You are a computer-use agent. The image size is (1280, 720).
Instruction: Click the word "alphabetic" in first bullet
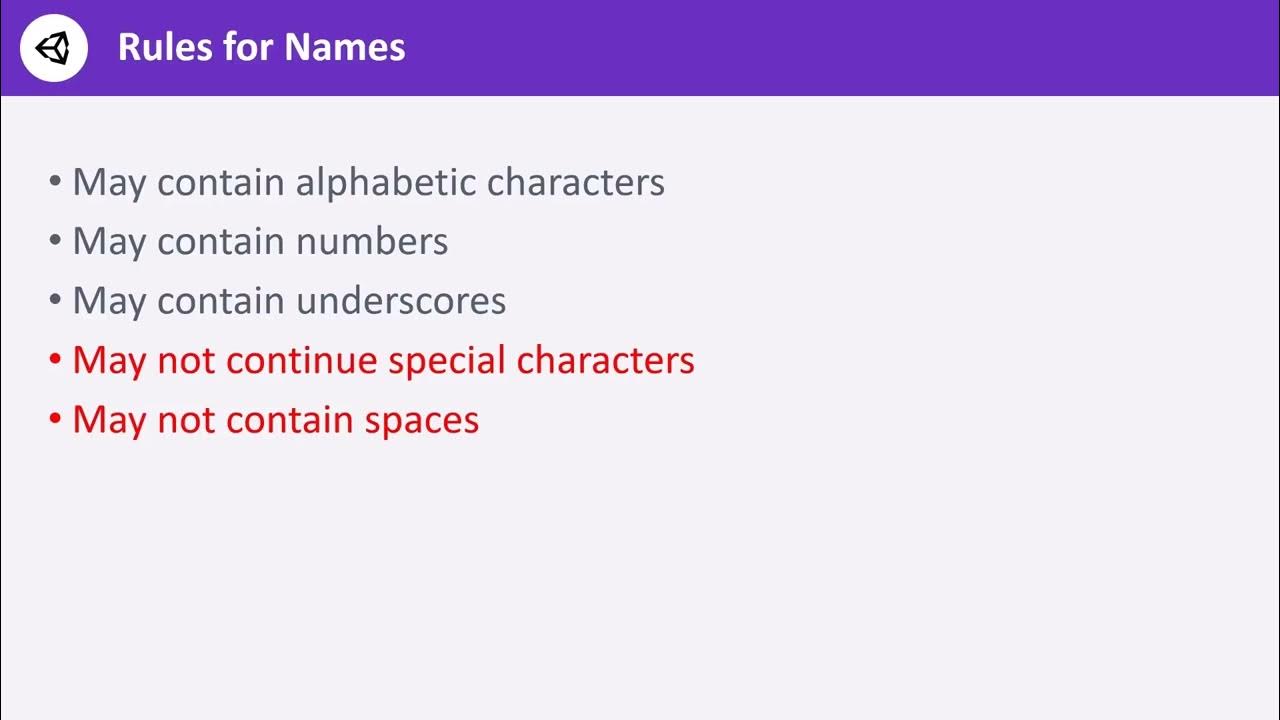[x=385, y=183]
